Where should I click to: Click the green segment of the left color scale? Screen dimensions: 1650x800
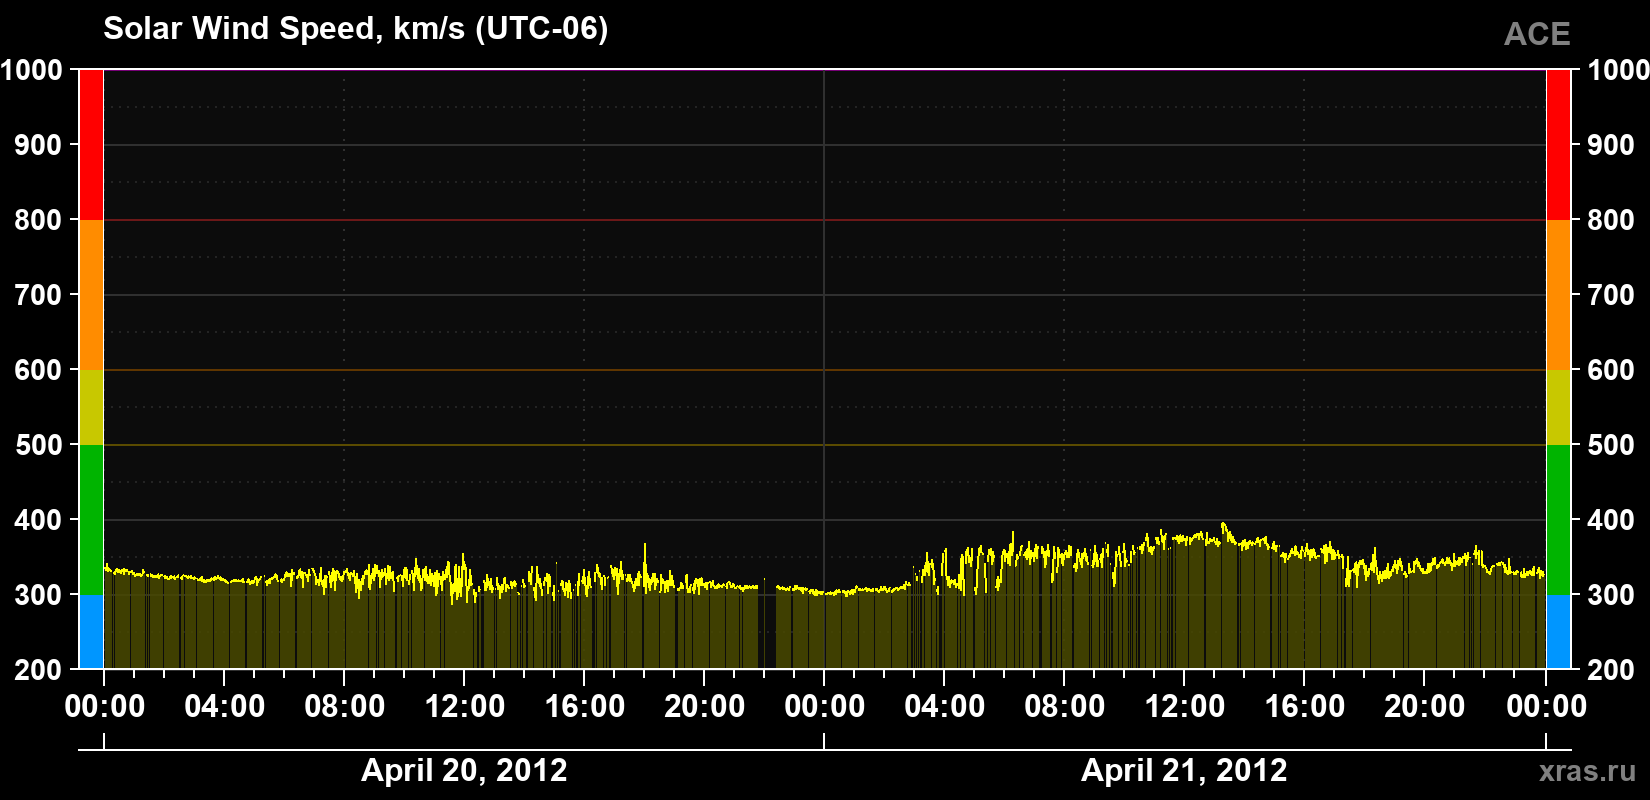tap(91, 520)
